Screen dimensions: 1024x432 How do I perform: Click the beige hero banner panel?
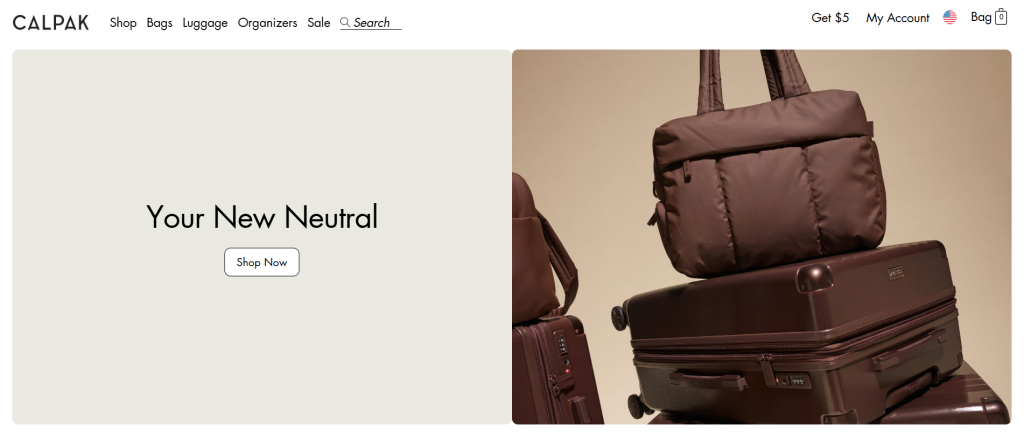coord(262,237)
